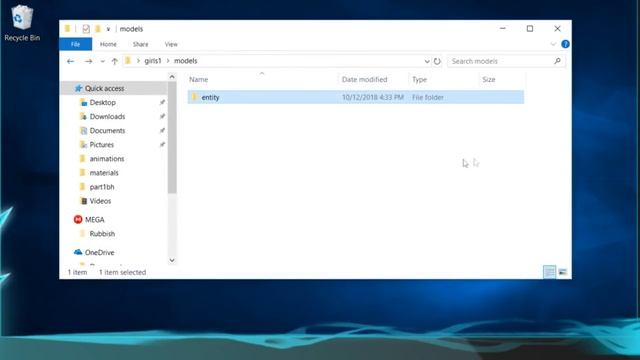
Task: Open the Recent locations dropdown arrow
Action: click(102, 61)
